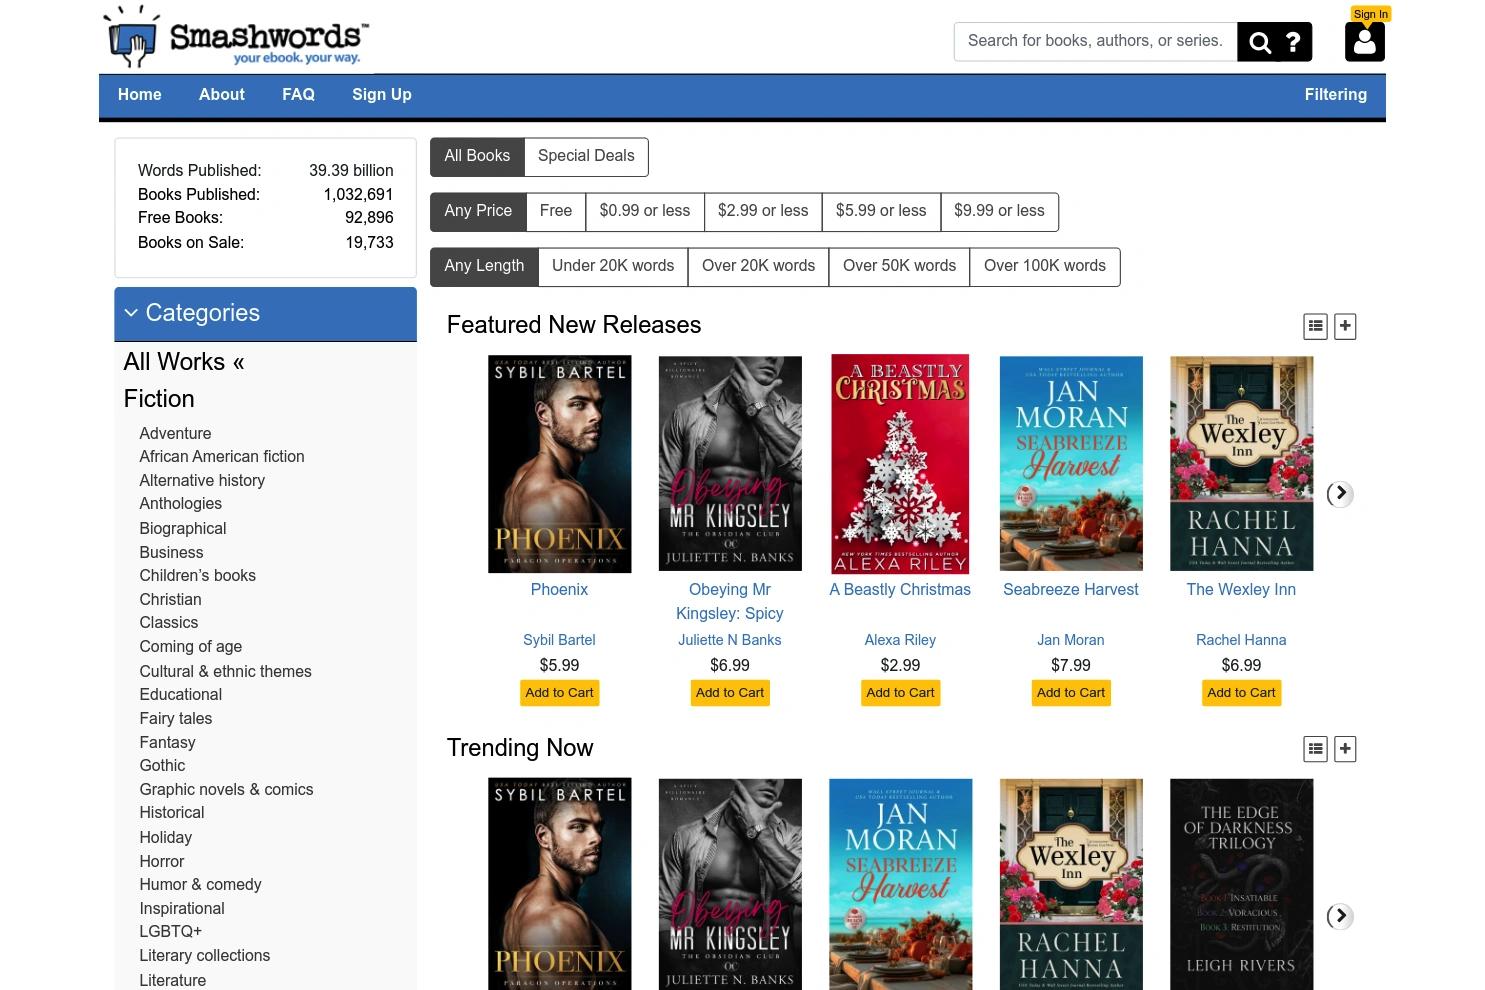
Task: Add The Wexley Inn to cart
Action: (x=1241, y=693)
